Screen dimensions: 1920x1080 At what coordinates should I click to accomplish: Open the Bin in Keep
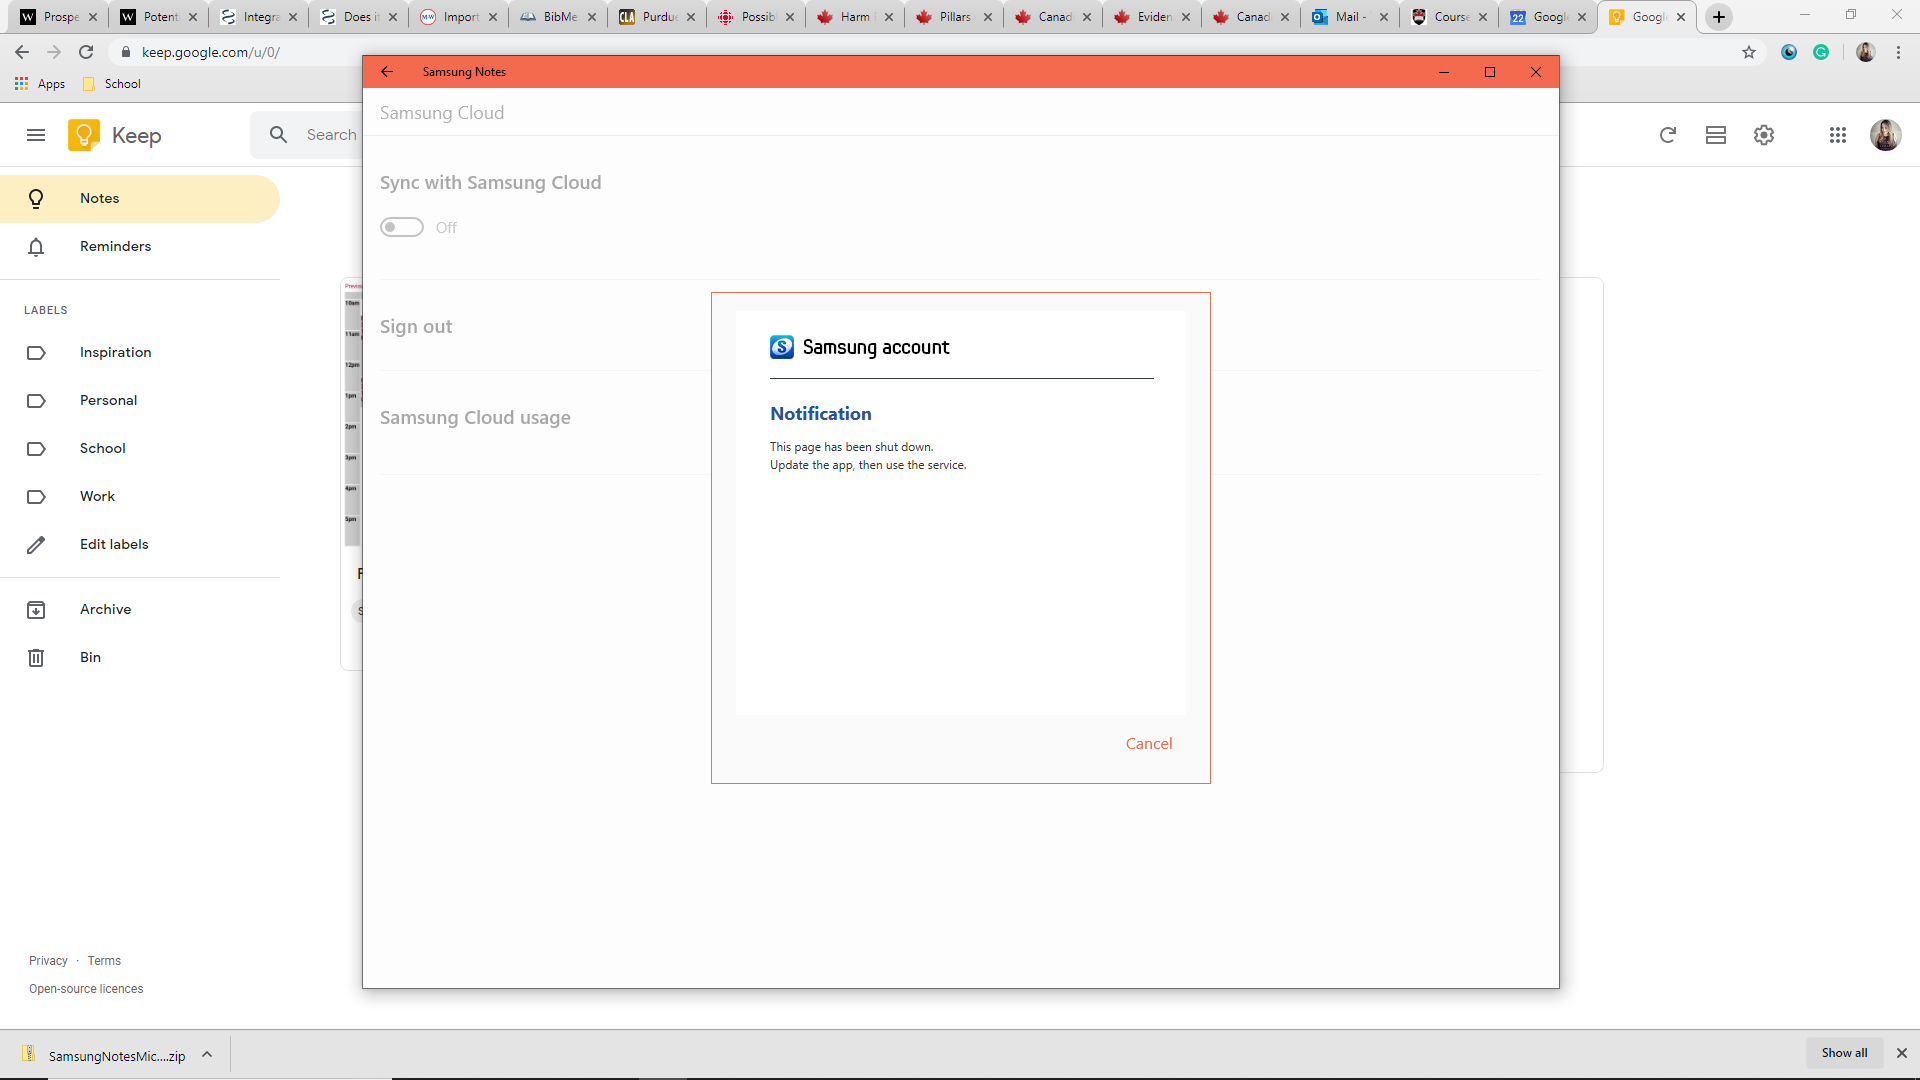[140, 657]
